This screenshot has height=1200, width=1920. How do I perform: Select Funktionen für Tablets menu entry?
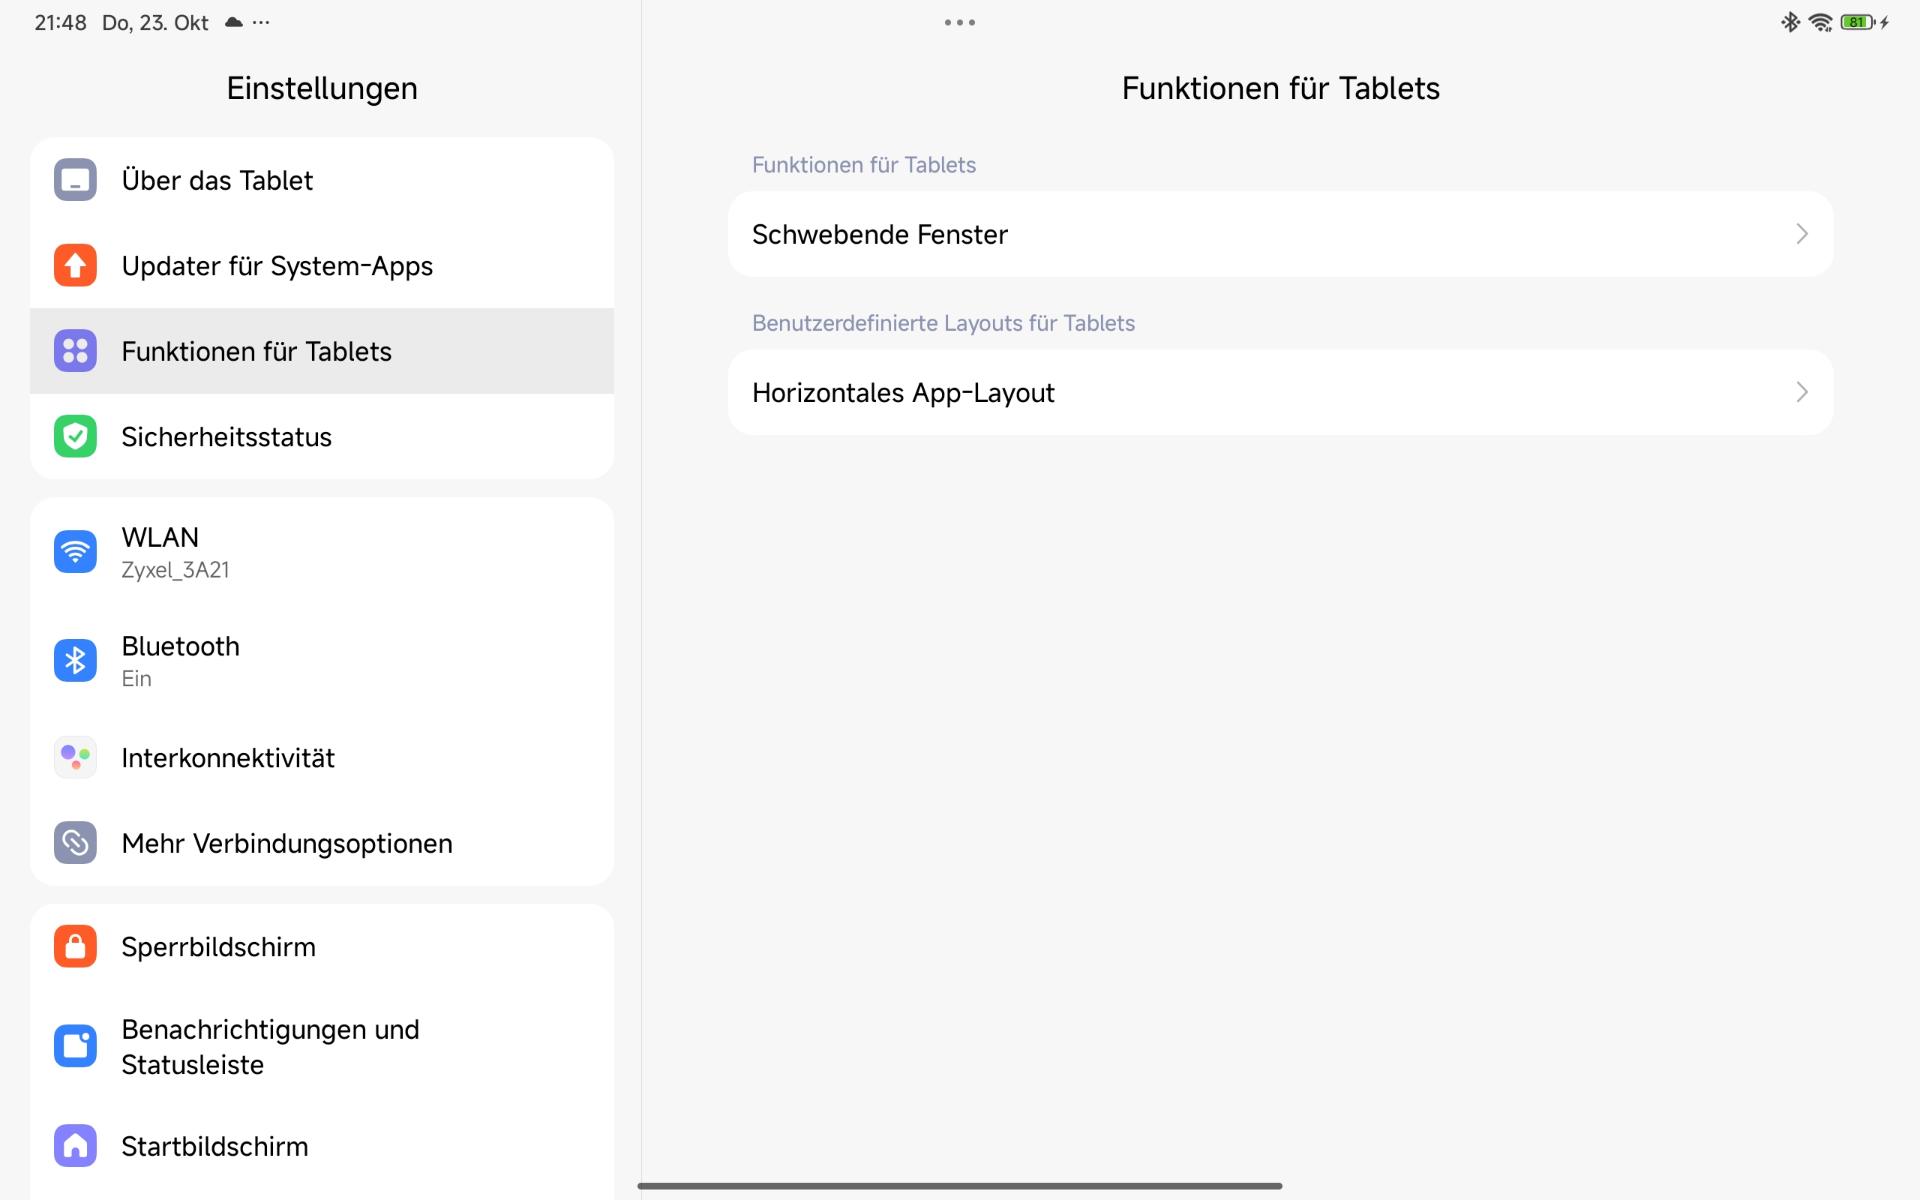256,352
